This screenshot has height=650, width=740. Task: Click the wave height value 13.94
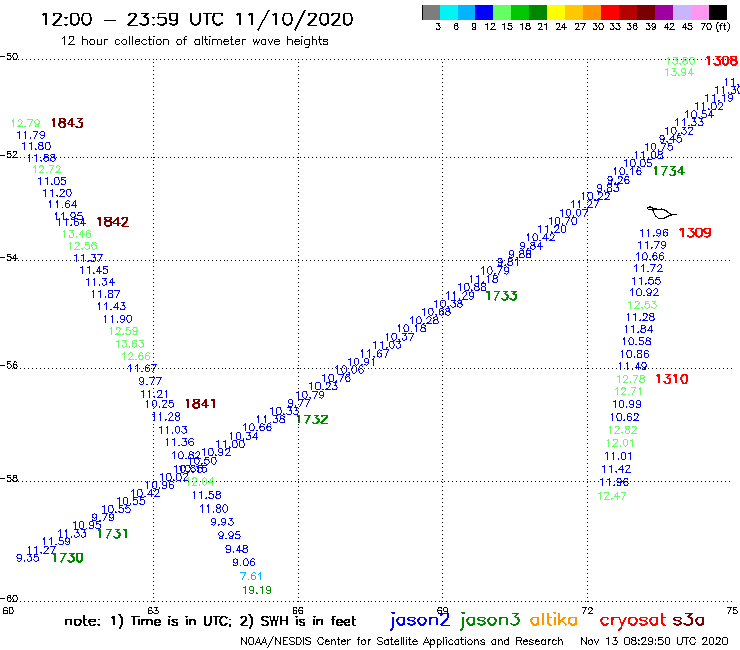point(679,72)
